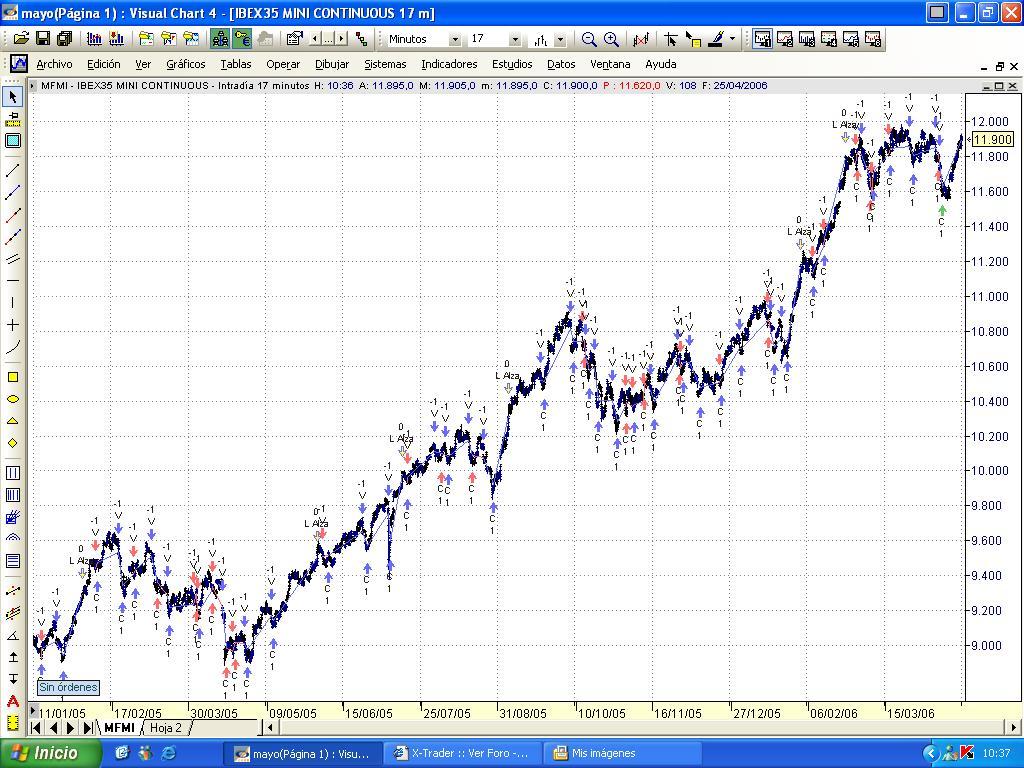Activate workspace screen 2
Image resolution: width=1024 pixels, height=768 pixels.
pyautogui.click(x=784, y=39)
